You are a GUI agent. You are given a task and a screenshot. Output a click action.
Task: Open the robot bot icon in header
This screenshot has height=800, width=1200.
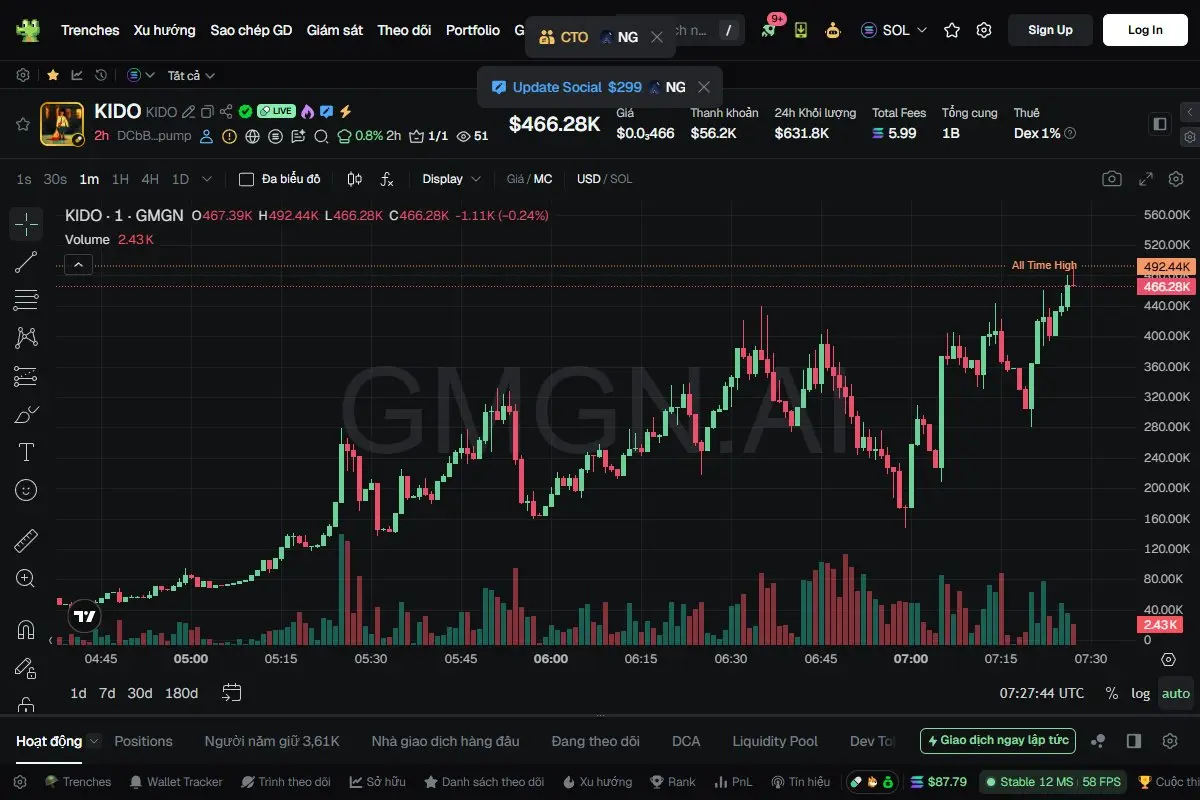(x=833, y=30)
